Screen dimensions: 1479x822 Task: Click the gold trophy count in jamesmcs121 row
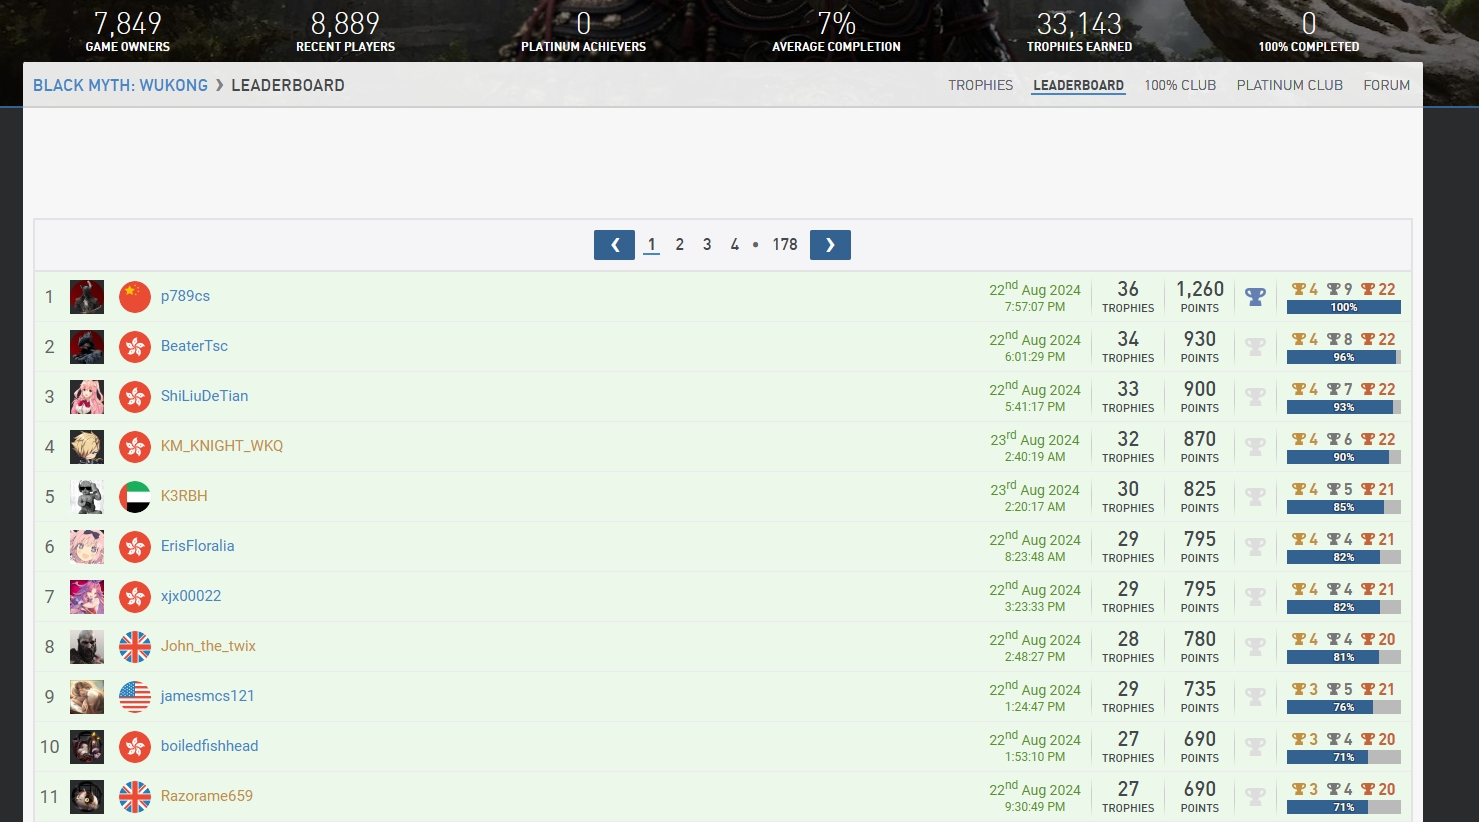(x=1305, y=690)
